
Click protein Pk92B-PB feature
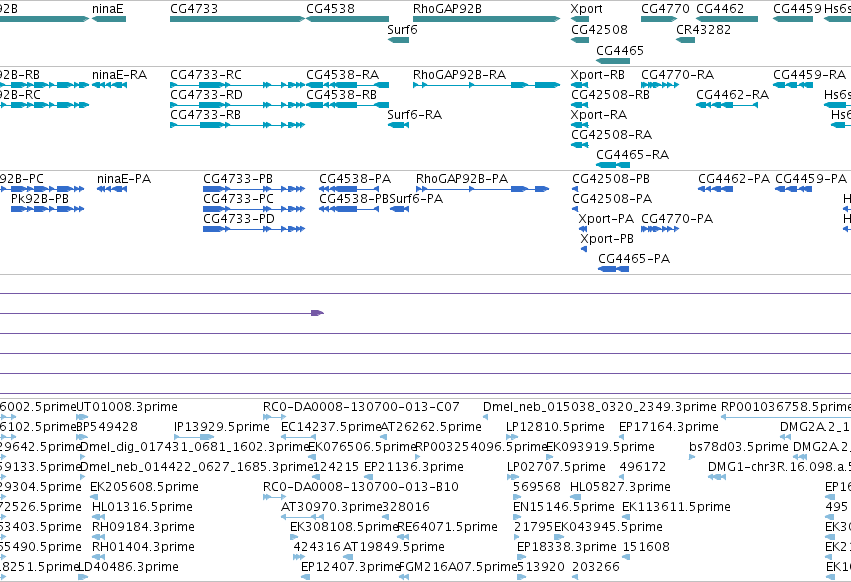(x=47, y=209)
